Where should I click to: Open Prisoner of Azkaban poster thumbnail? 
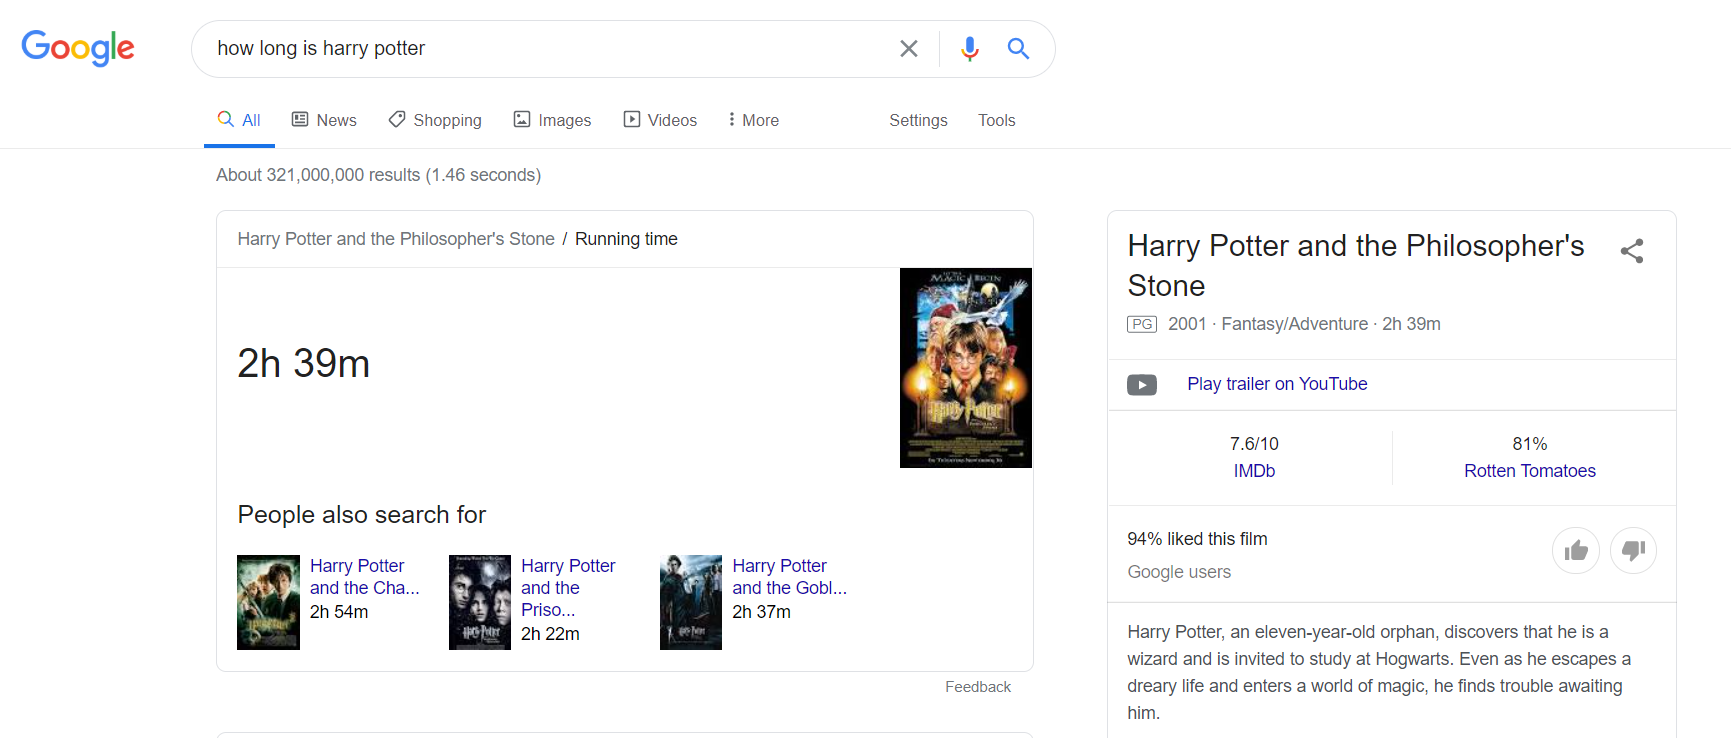(480, 602)
